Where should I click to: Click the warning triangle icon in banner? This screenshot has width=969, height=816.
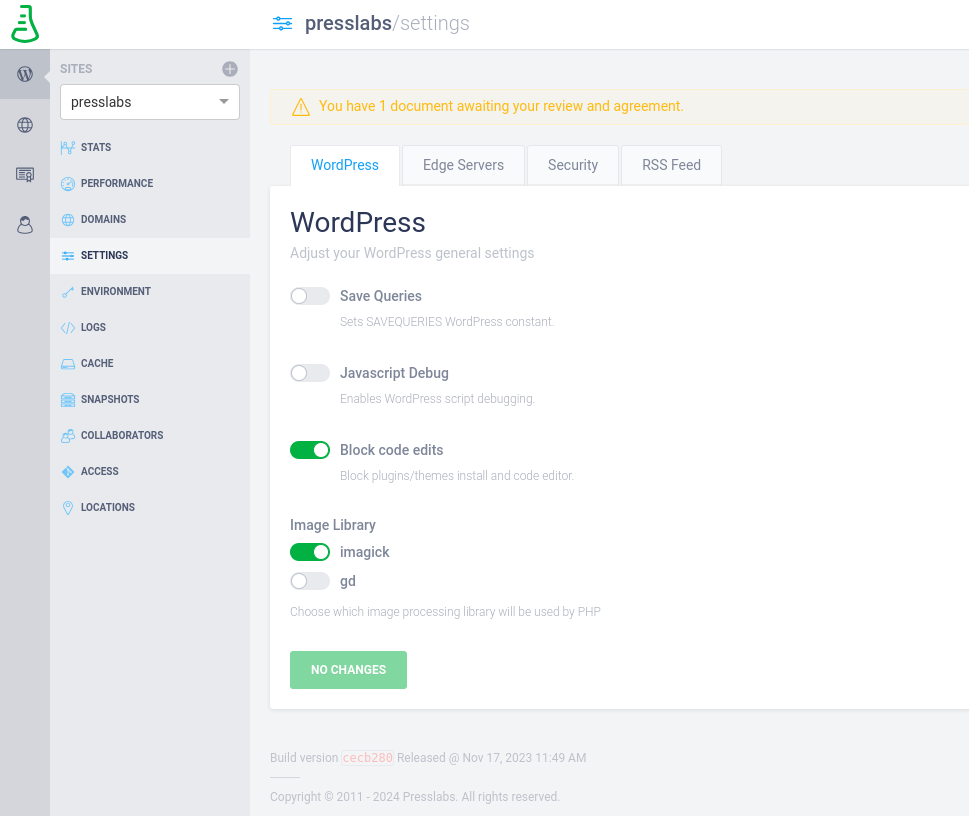(x=300, y=107)
